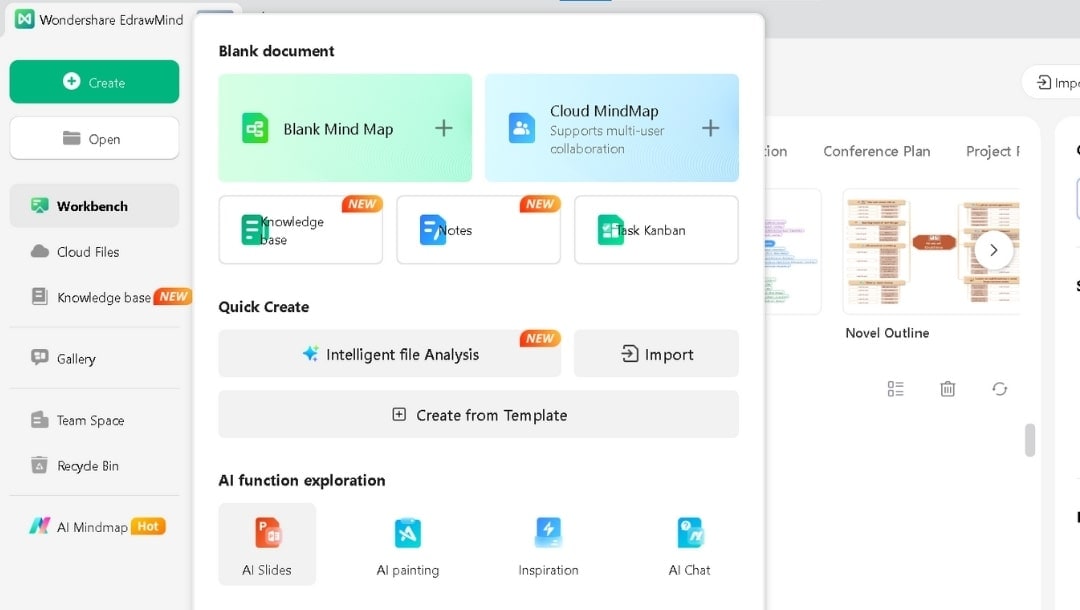Start AI Chat

(x=688, y=543)
